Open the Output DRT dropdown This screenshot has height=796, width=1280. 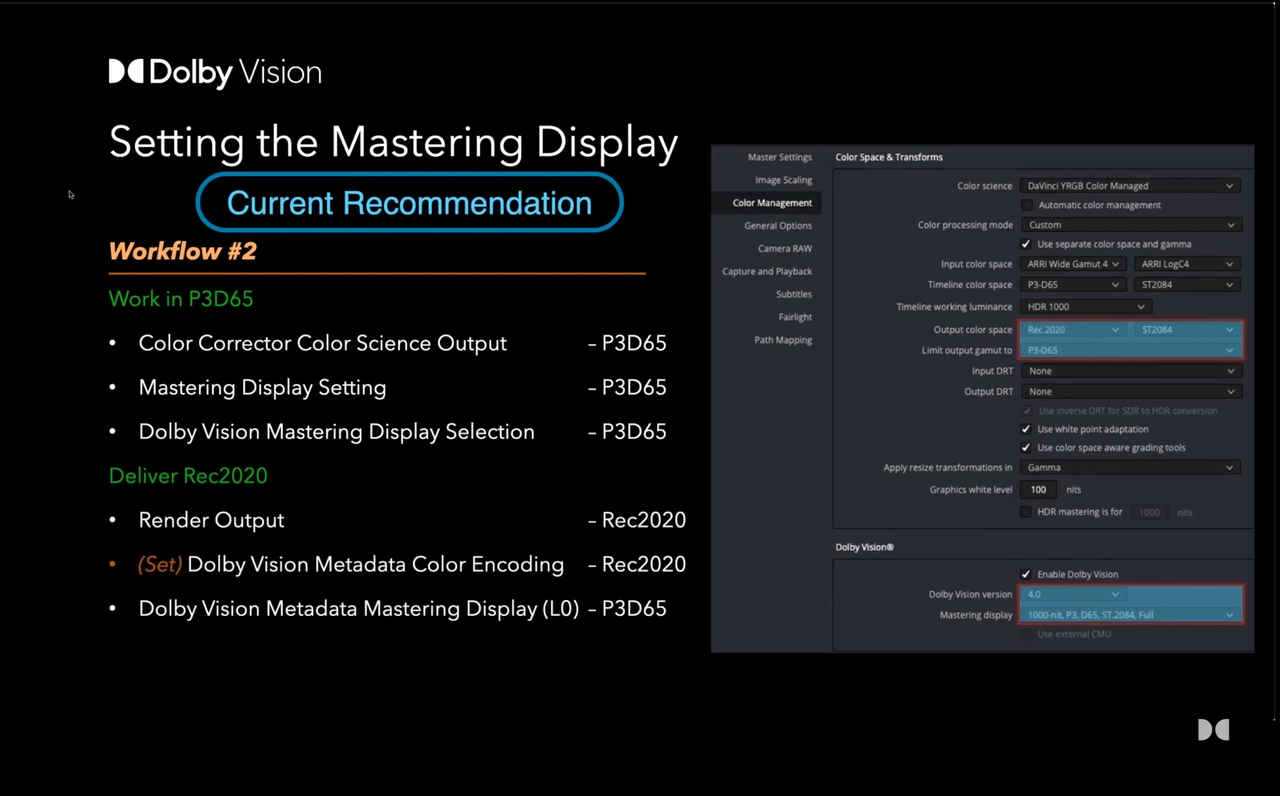[1130, 392]
